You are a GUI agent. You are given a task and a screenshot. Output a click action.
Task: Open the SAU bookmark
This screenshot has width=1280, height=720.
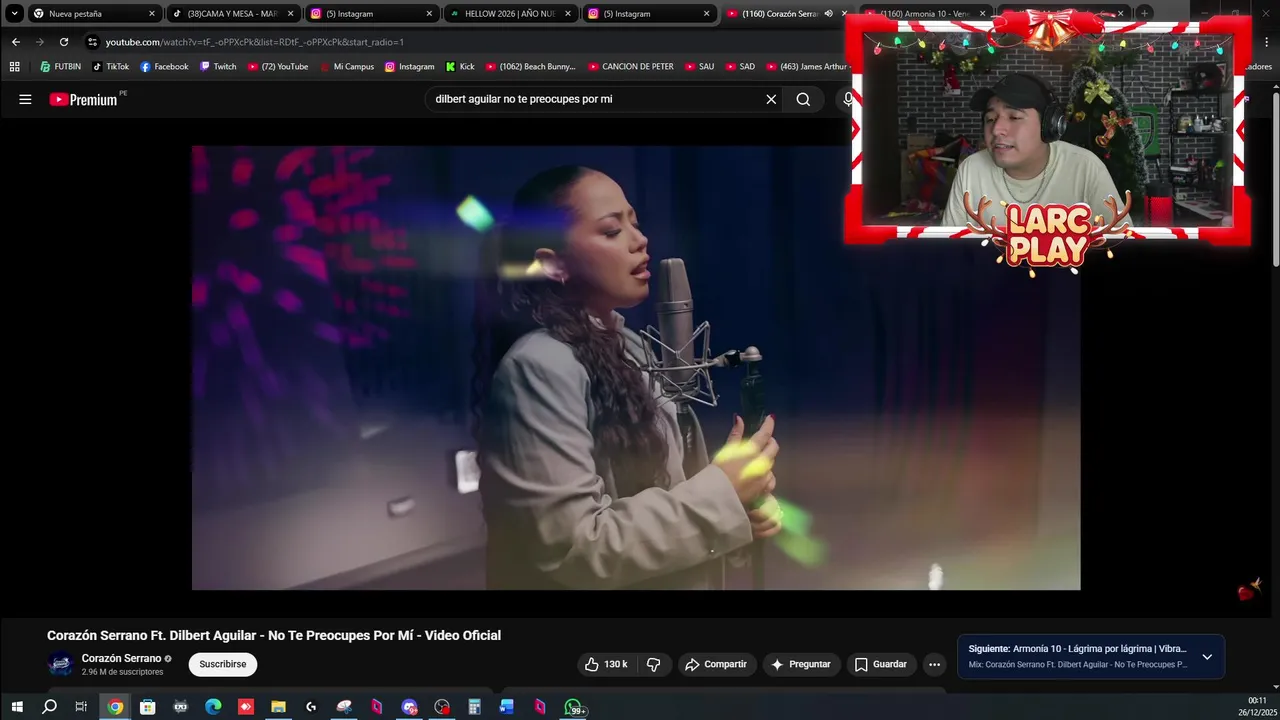[x=699, y=66]
